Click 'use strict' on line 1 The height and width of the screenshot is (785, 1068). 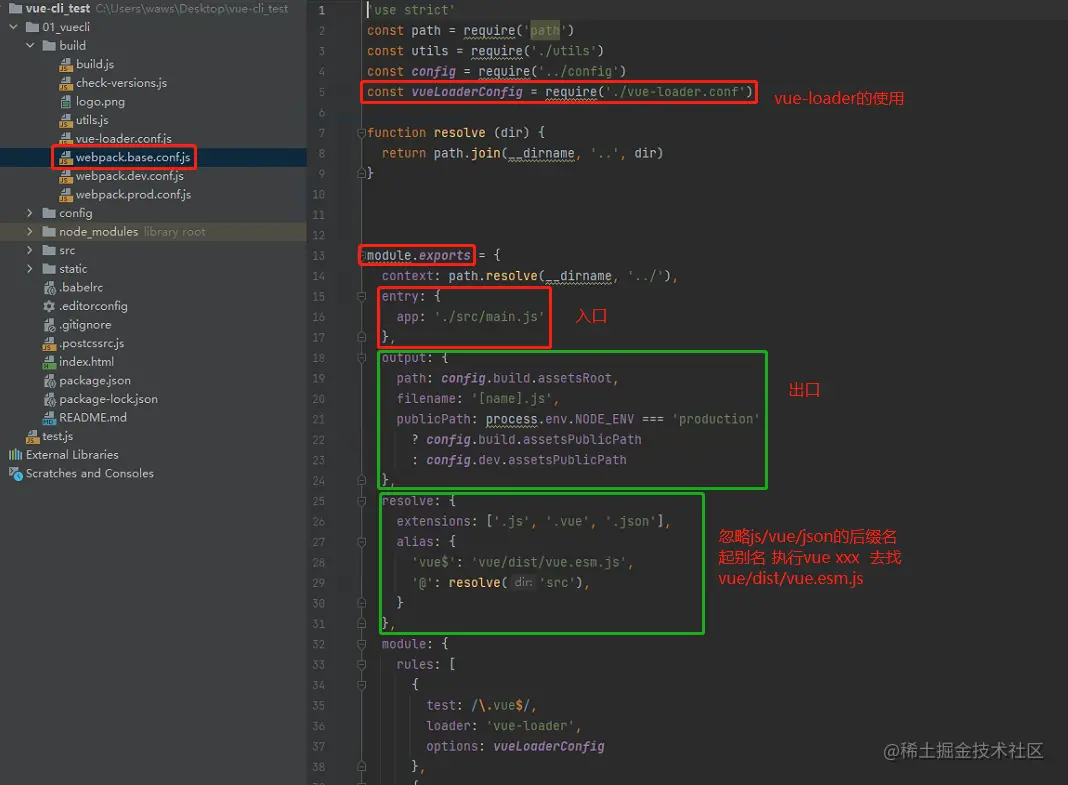point(411,10)
